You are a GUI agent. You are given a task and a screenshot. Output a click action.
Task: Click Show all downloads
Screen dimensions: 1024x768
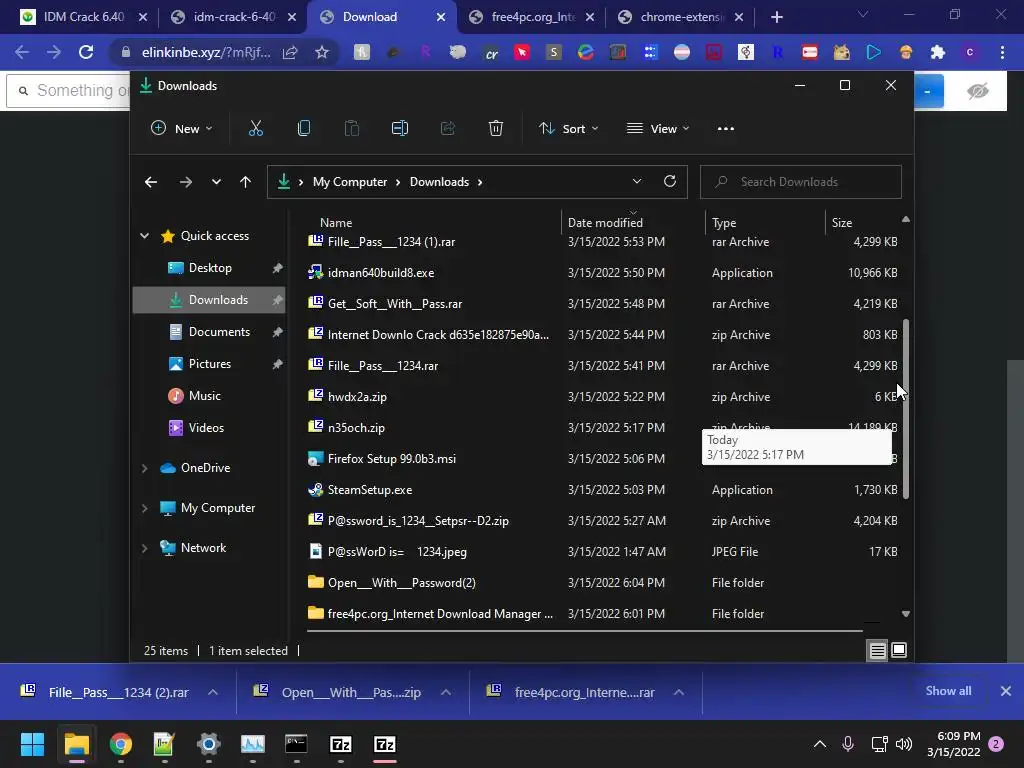coord(948,691)
